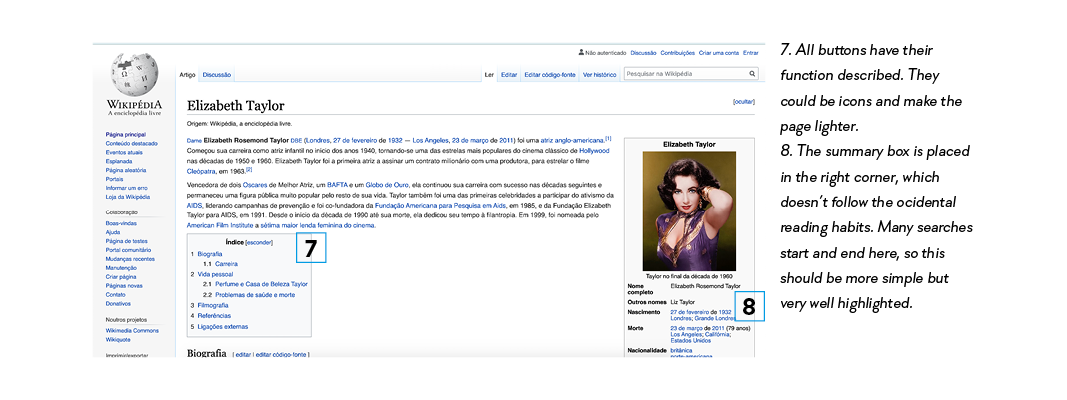The height and width of the screenshot is (400, 1067).
Task: Jump to Filmografia in the Índice
Action: coord(213,305)
